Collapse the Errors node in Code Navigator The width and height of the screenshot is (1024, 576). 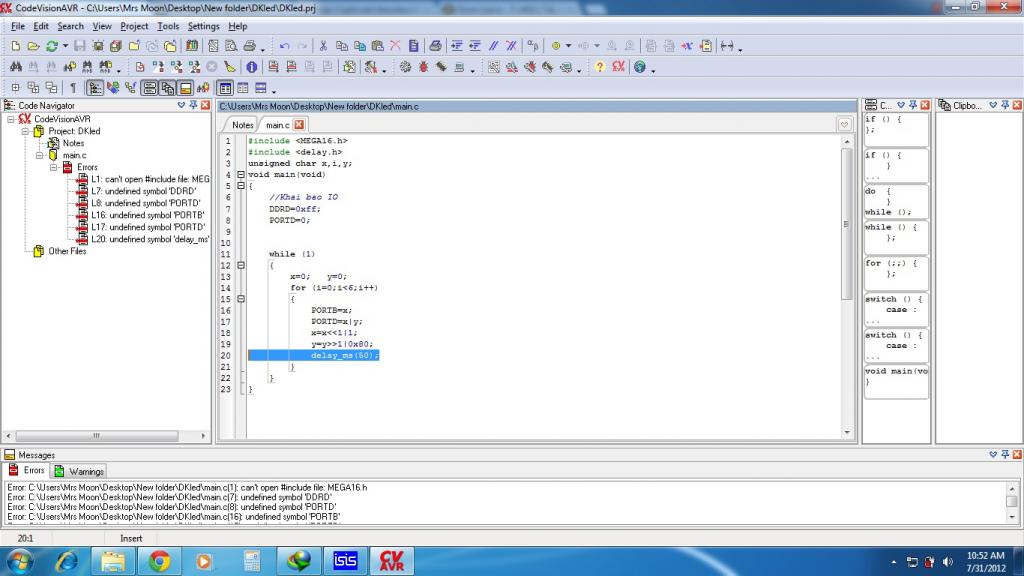click(x=54, y=167)
